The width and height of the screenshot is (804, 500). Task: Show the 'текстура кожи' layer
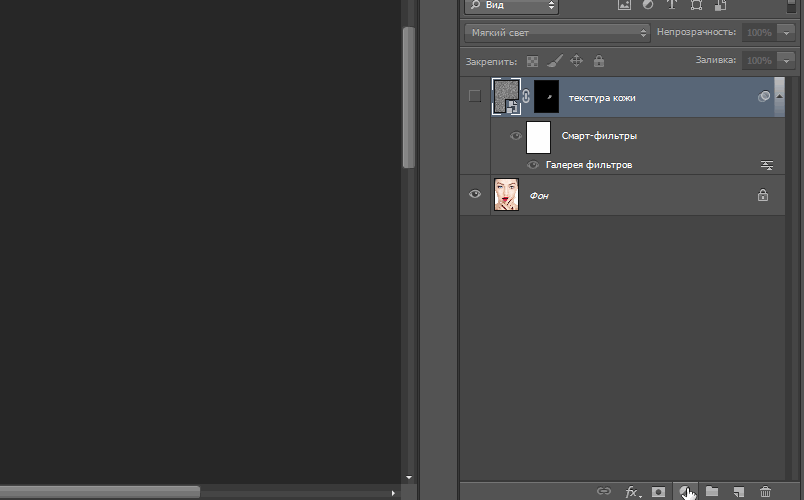click(x=475, y=97)
